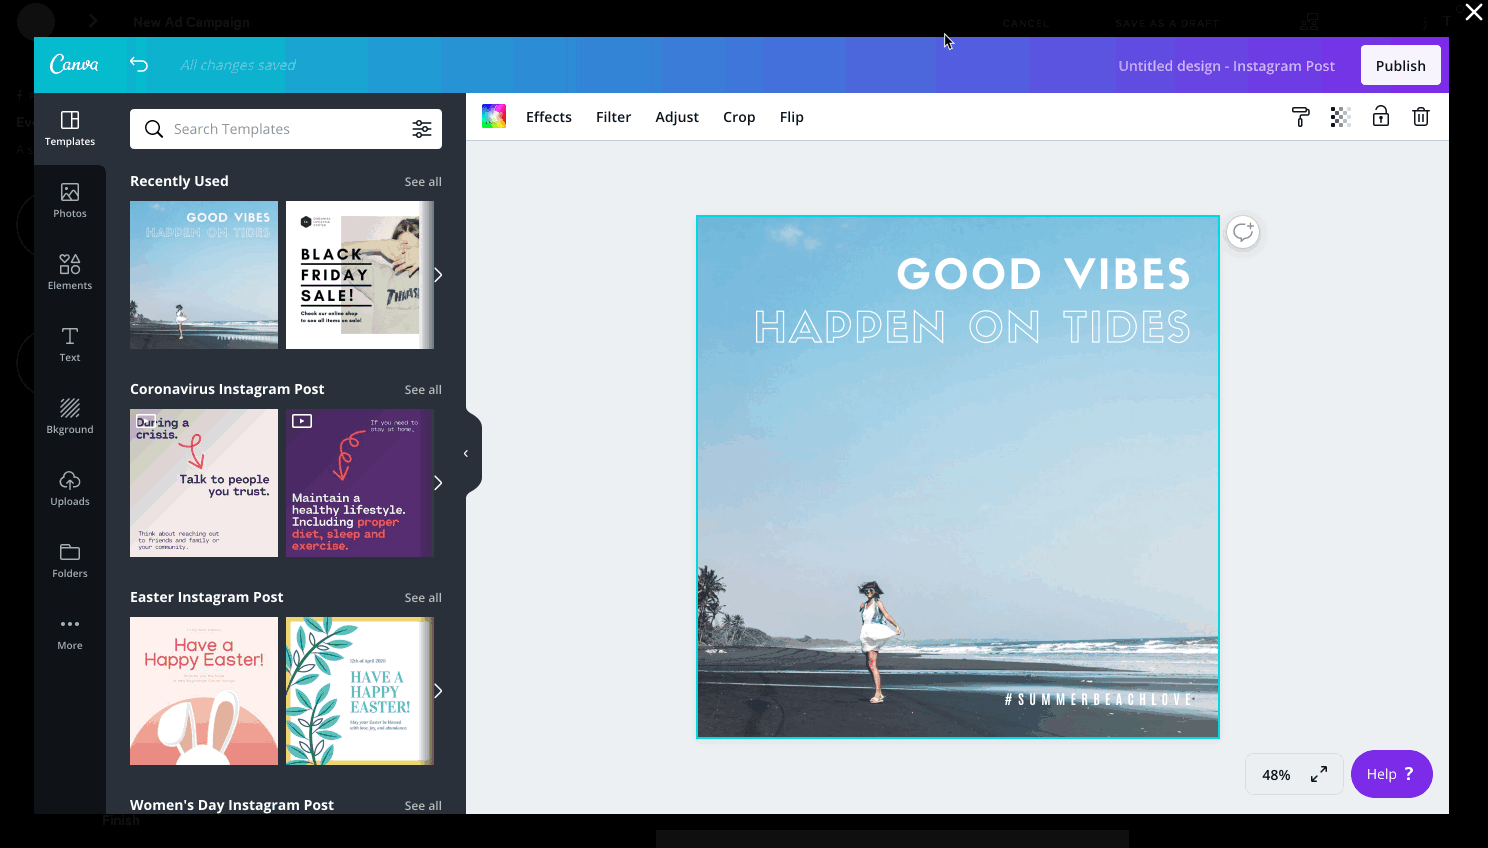Open the Photos sidebar tab
The height and width of the screenshot is (848, 1488).
tap(70, 201)
